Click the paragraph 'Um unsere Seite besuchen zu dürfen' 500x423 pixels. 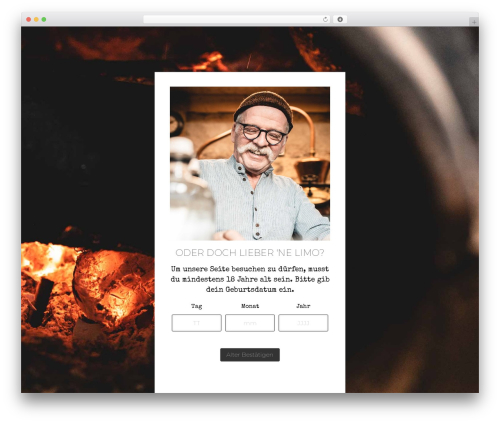pyautogui.click(x=250, y=279)
